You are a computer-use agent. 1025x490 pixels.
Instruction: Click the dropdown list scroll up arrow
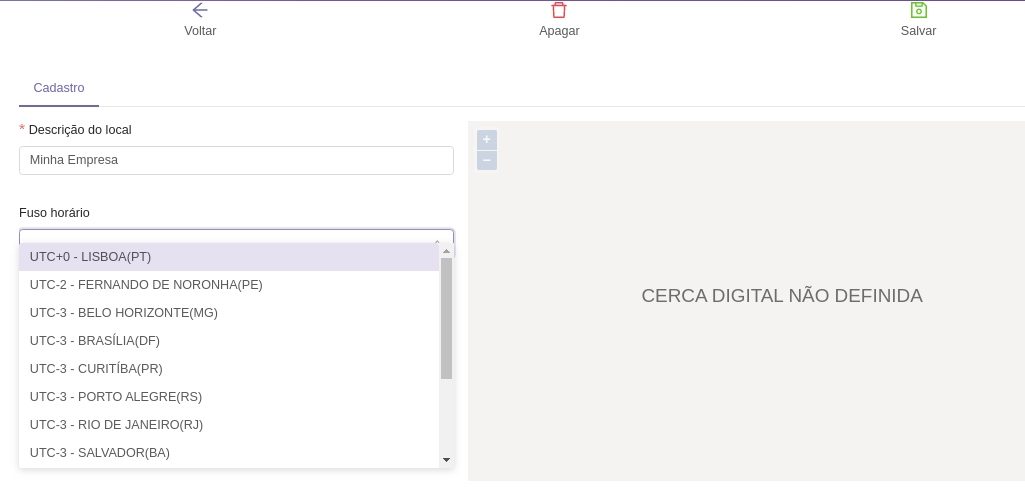tap(446, 251)
